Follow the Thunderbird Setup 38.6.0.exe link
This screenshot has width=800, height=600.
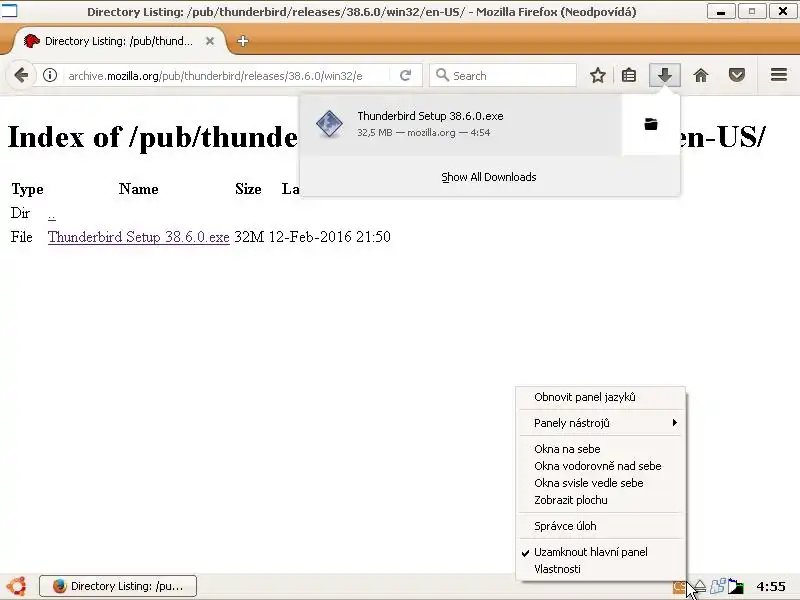pyautogui.click(x=138, y=237)
